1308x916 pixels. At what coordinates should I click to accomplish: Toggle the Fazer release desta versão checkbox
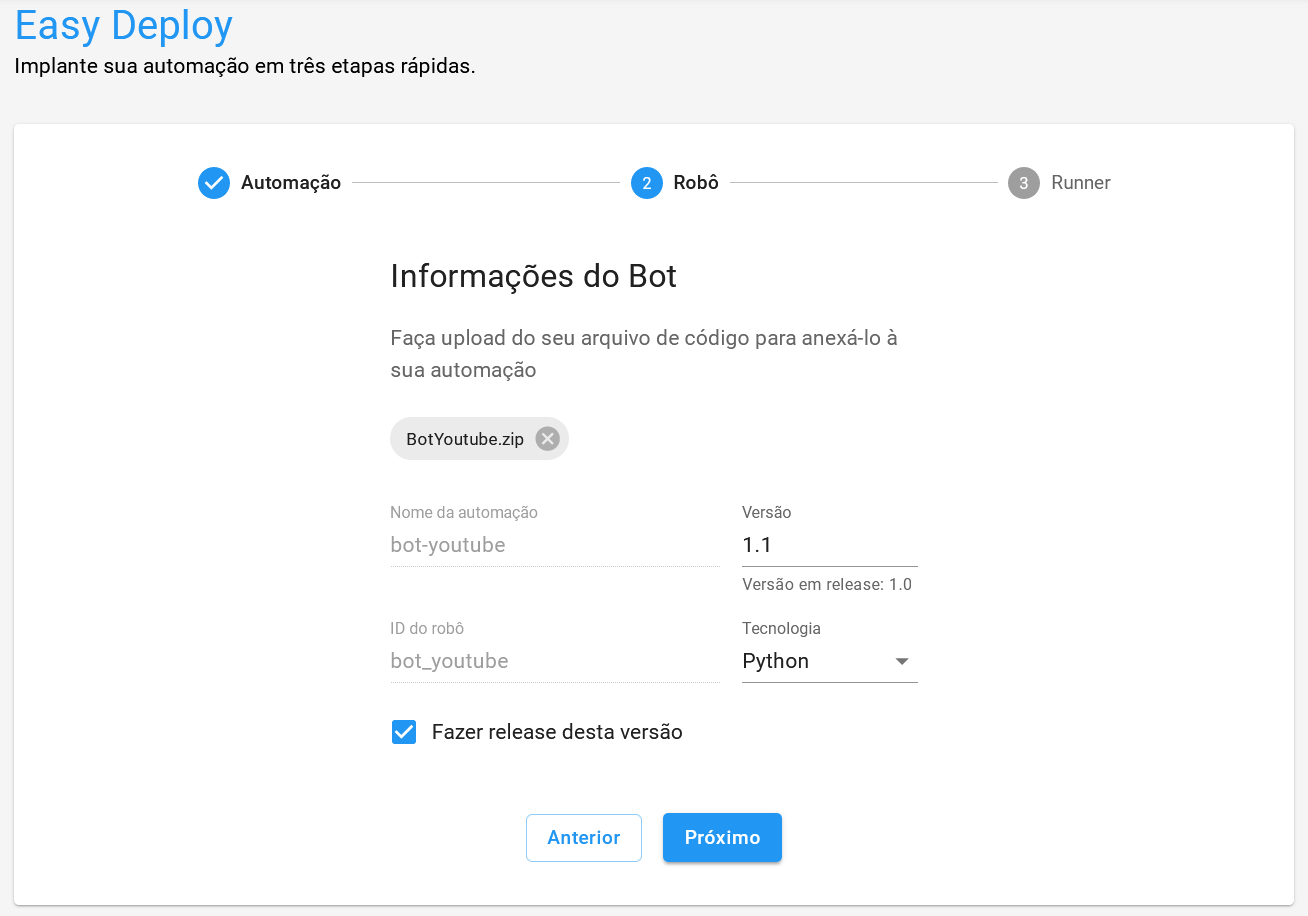pyautogui.click(x=404, y=732)
